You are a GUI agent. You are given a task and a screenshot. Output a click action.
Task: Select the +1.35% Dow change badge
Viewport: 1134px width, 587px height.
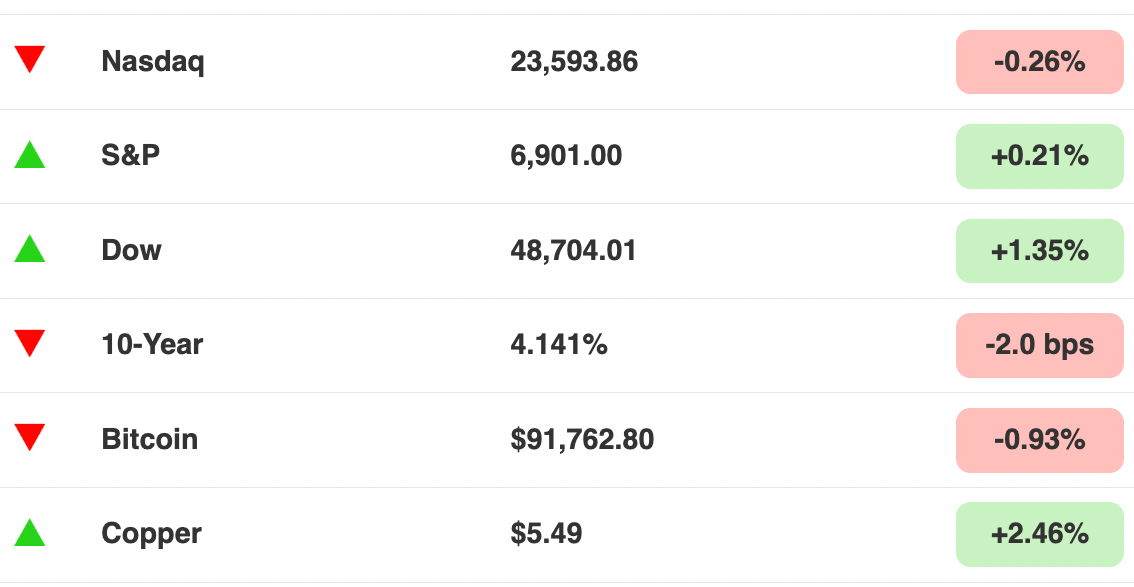point(1039,251)
